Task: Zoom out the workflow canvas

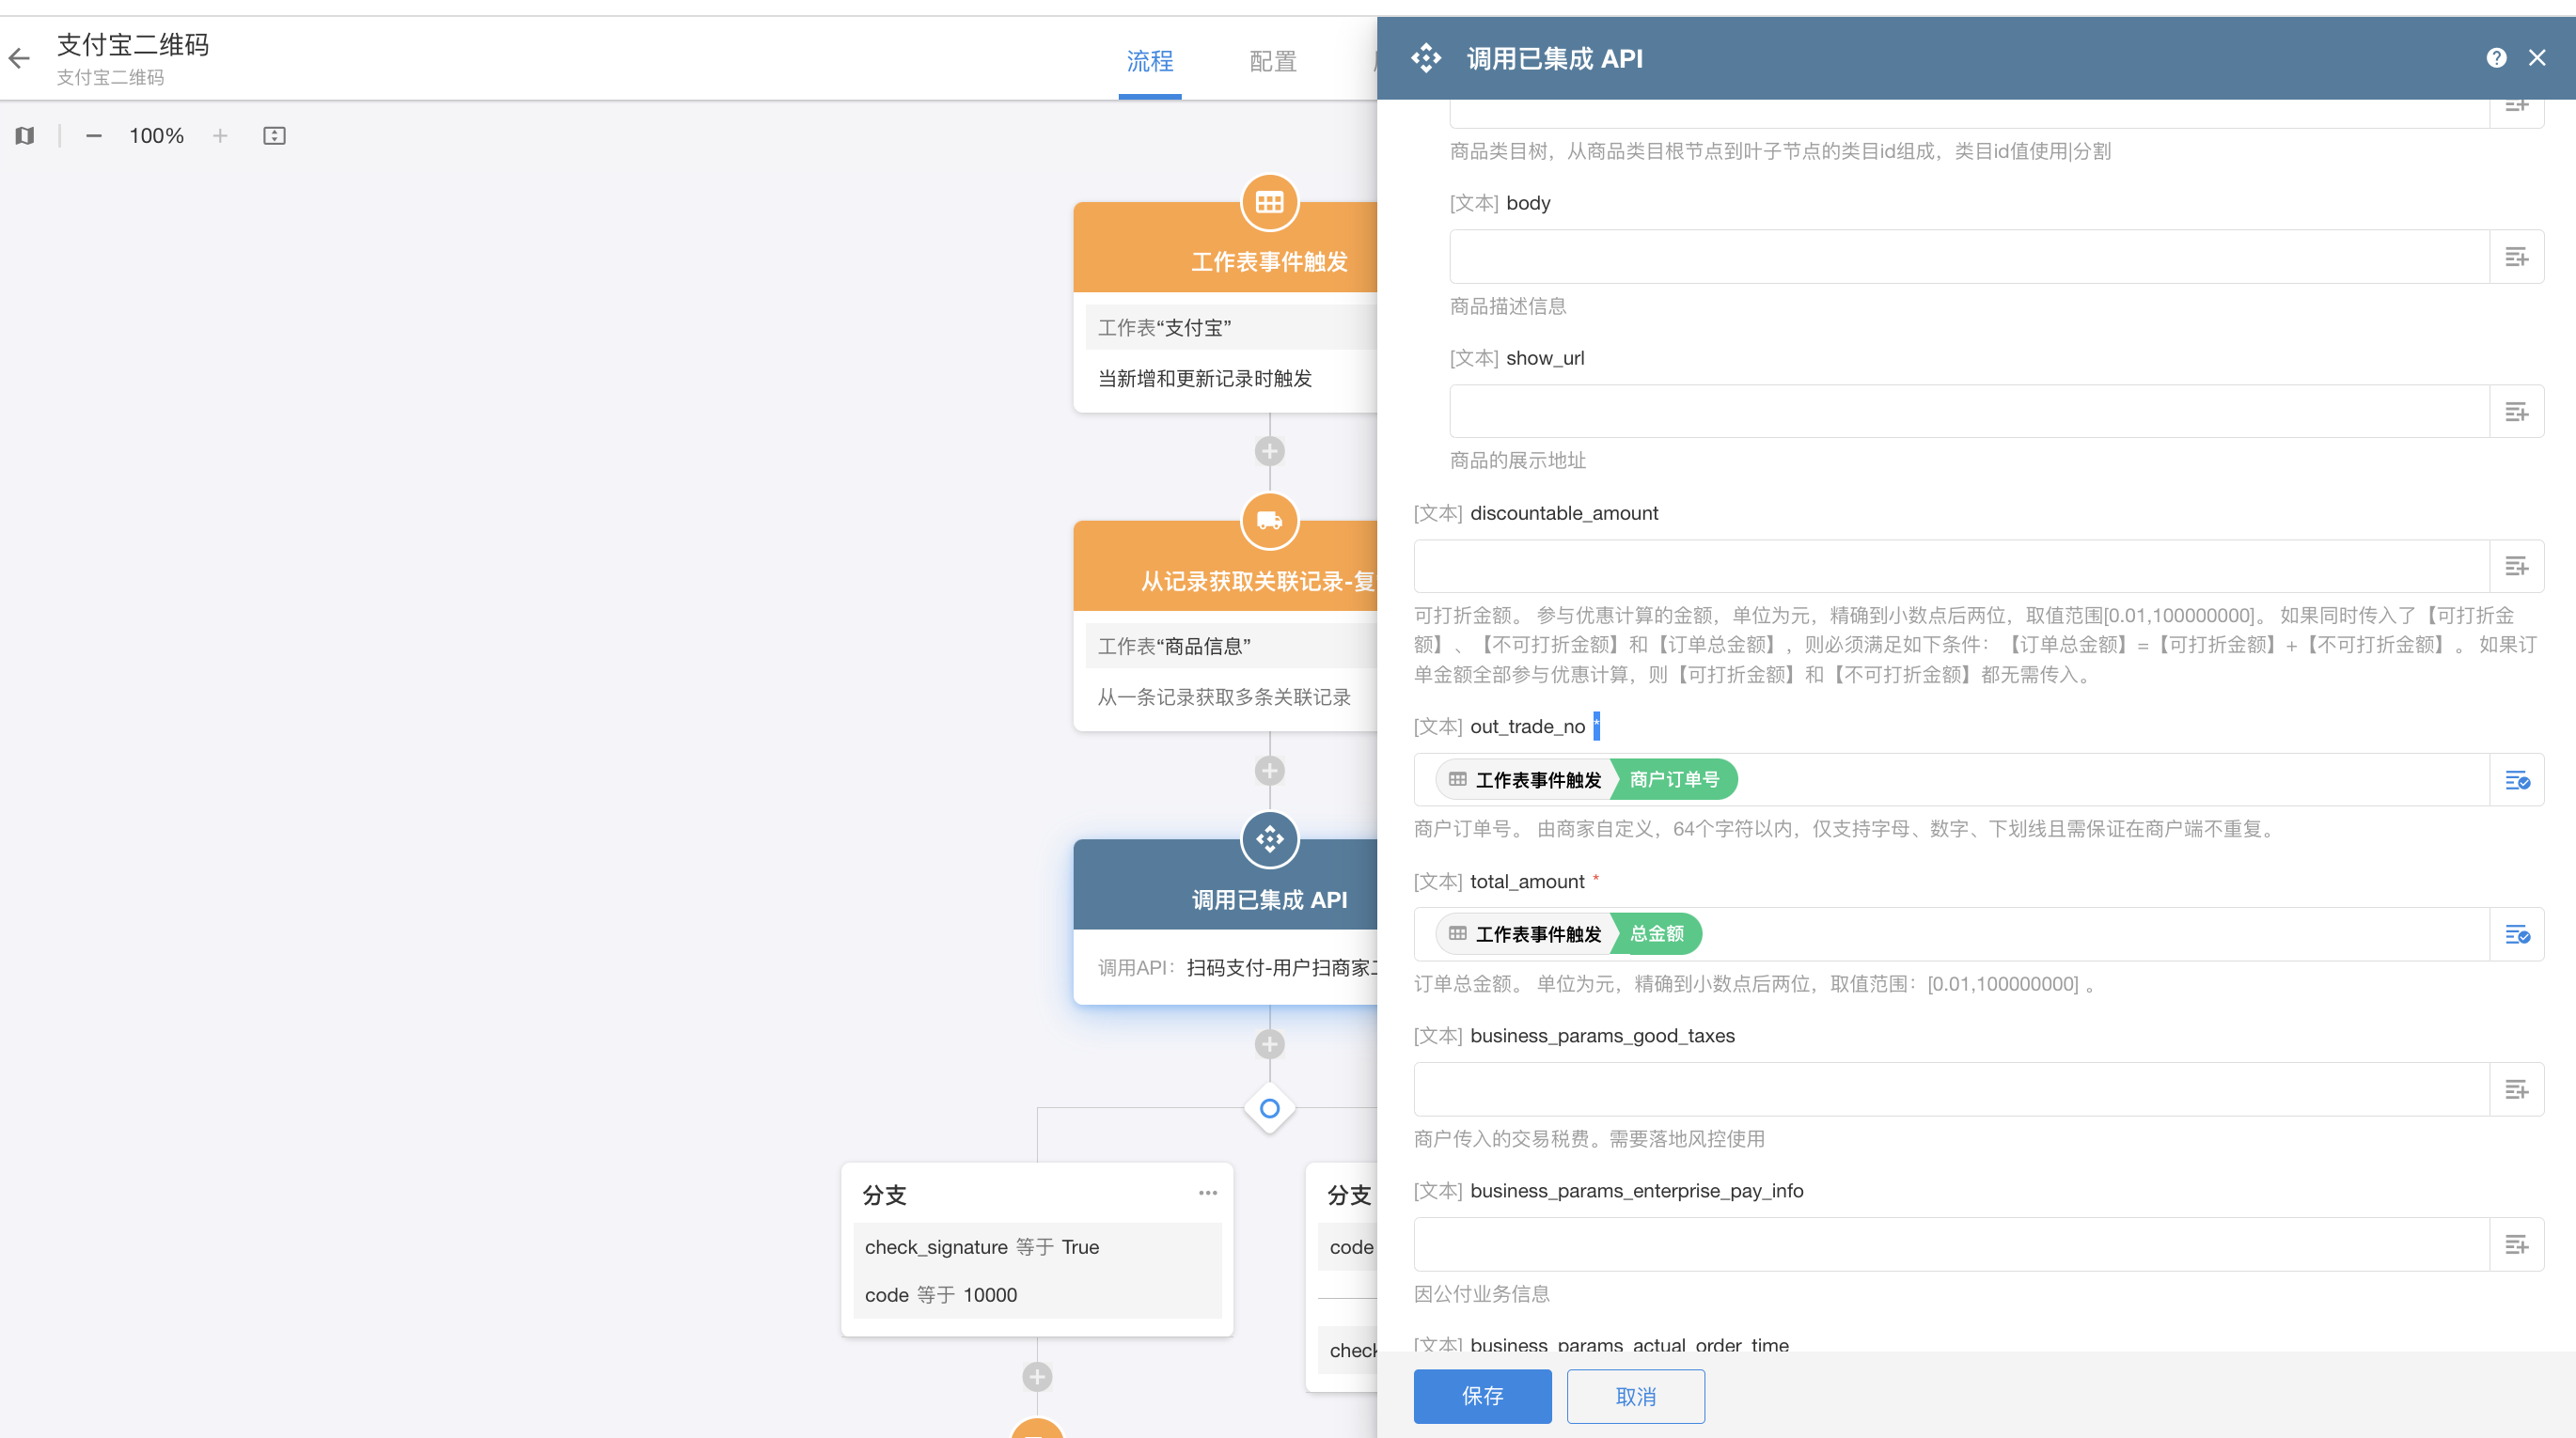Action: pos(93,136)
